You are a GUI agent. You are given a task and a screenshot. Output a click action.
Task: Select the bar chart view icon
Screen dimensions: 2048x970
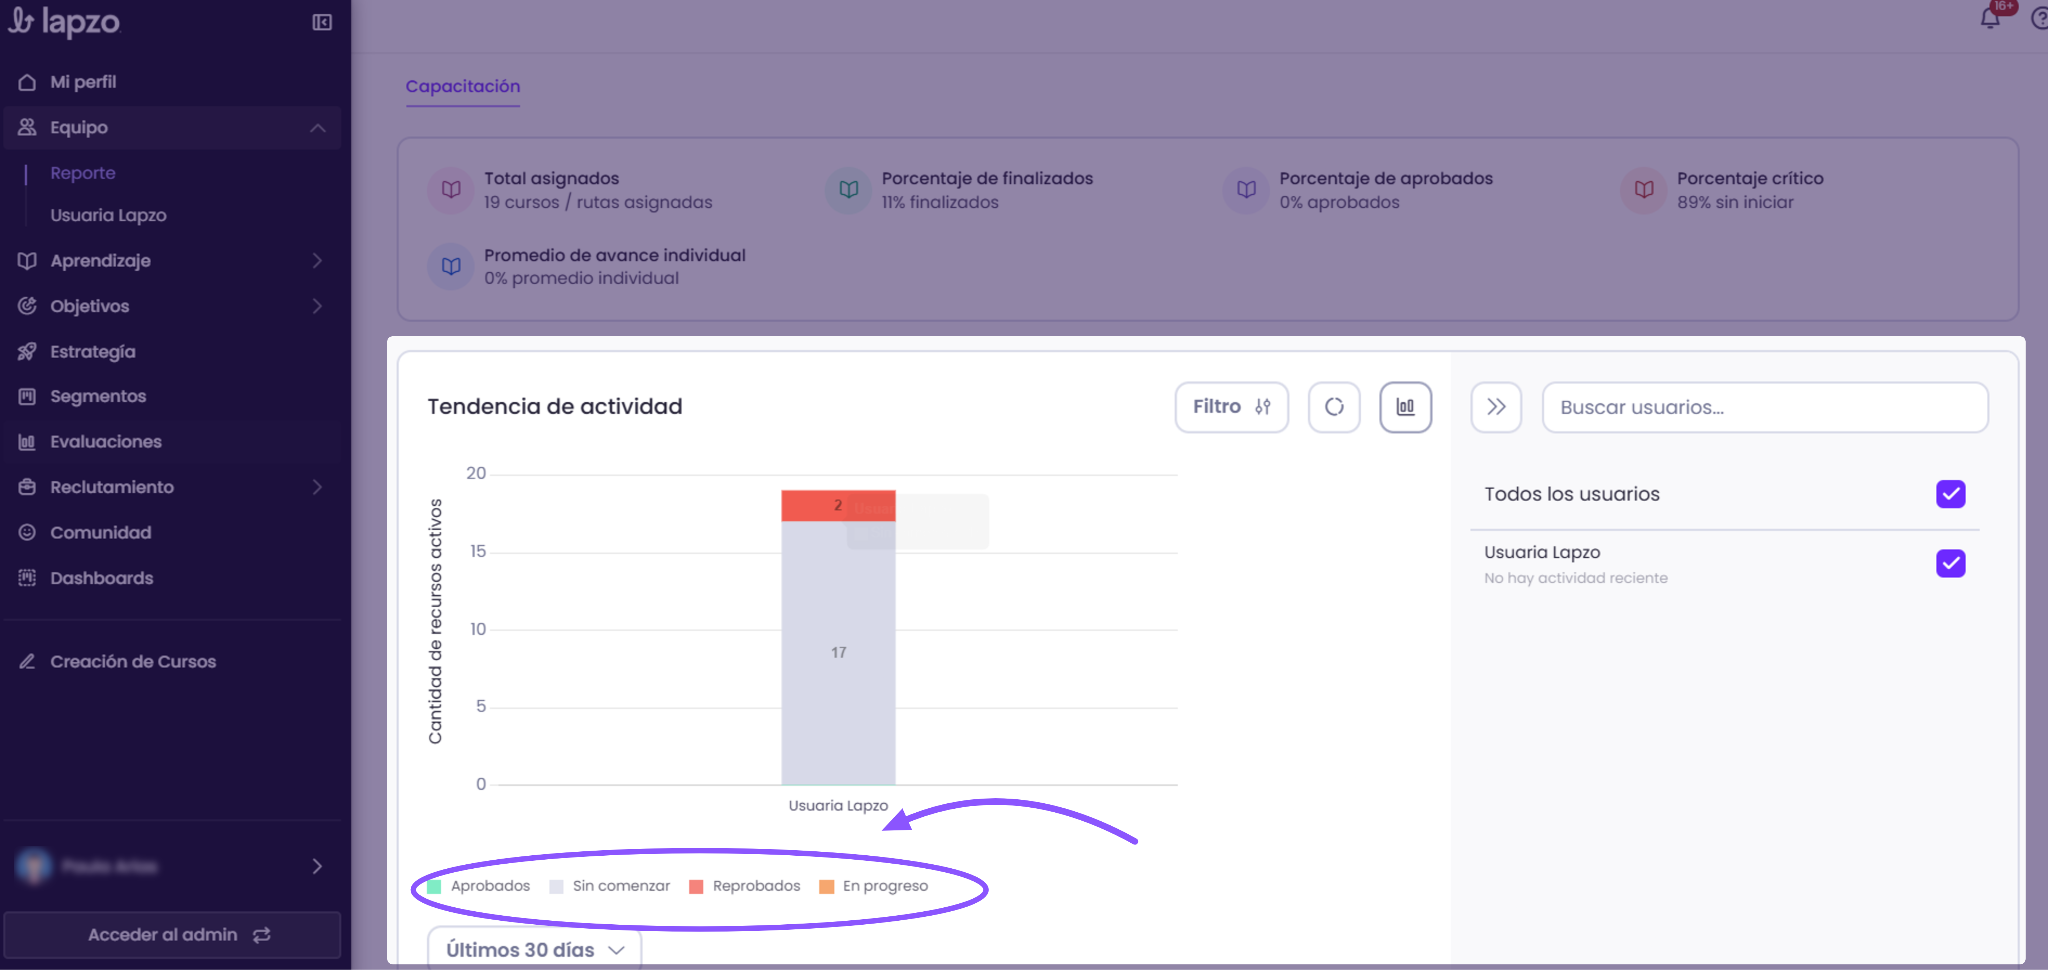[x=1406, y=407]
